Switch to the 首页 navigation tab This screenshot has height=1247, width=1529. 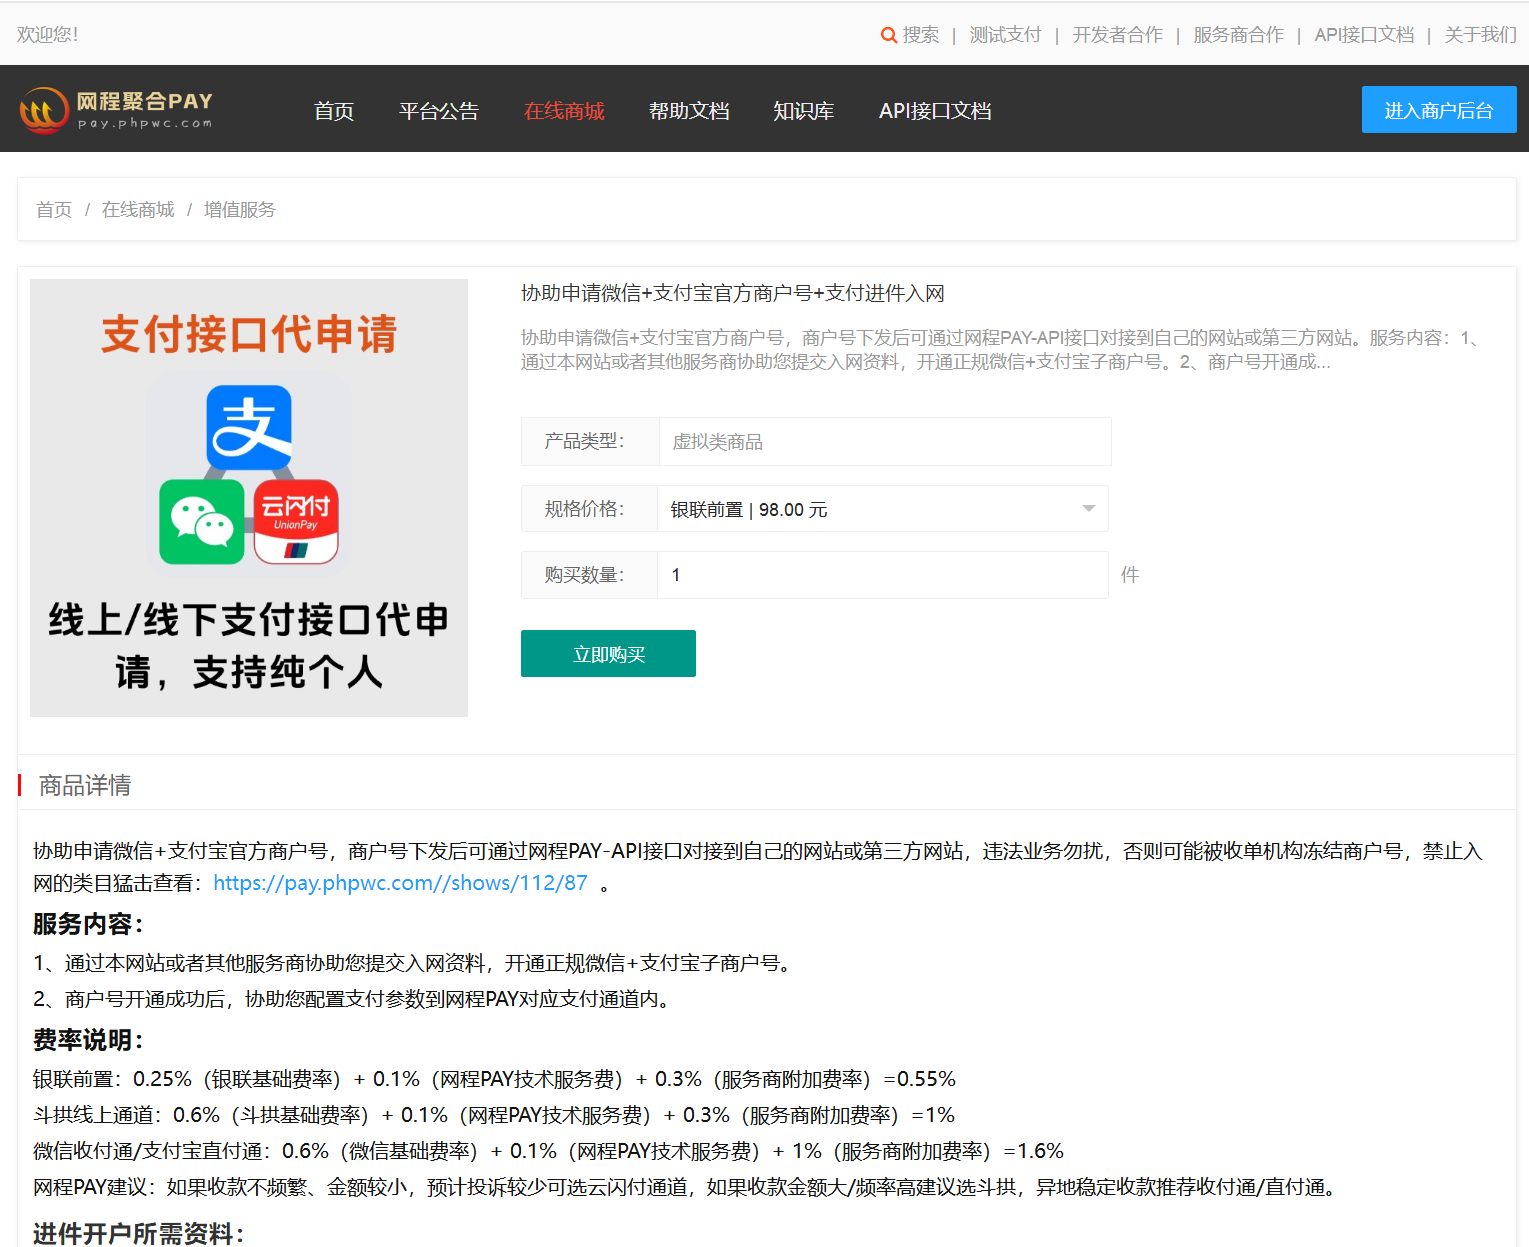click(333, 111)
